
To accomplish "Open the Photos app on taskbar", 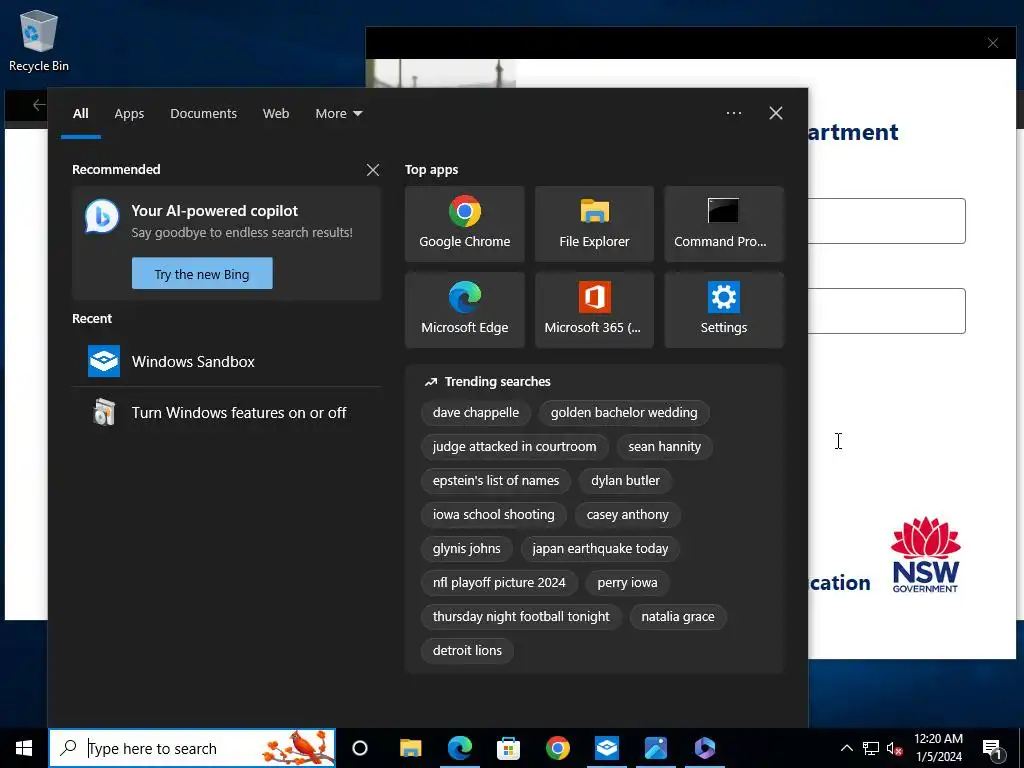I will (656, 748).
